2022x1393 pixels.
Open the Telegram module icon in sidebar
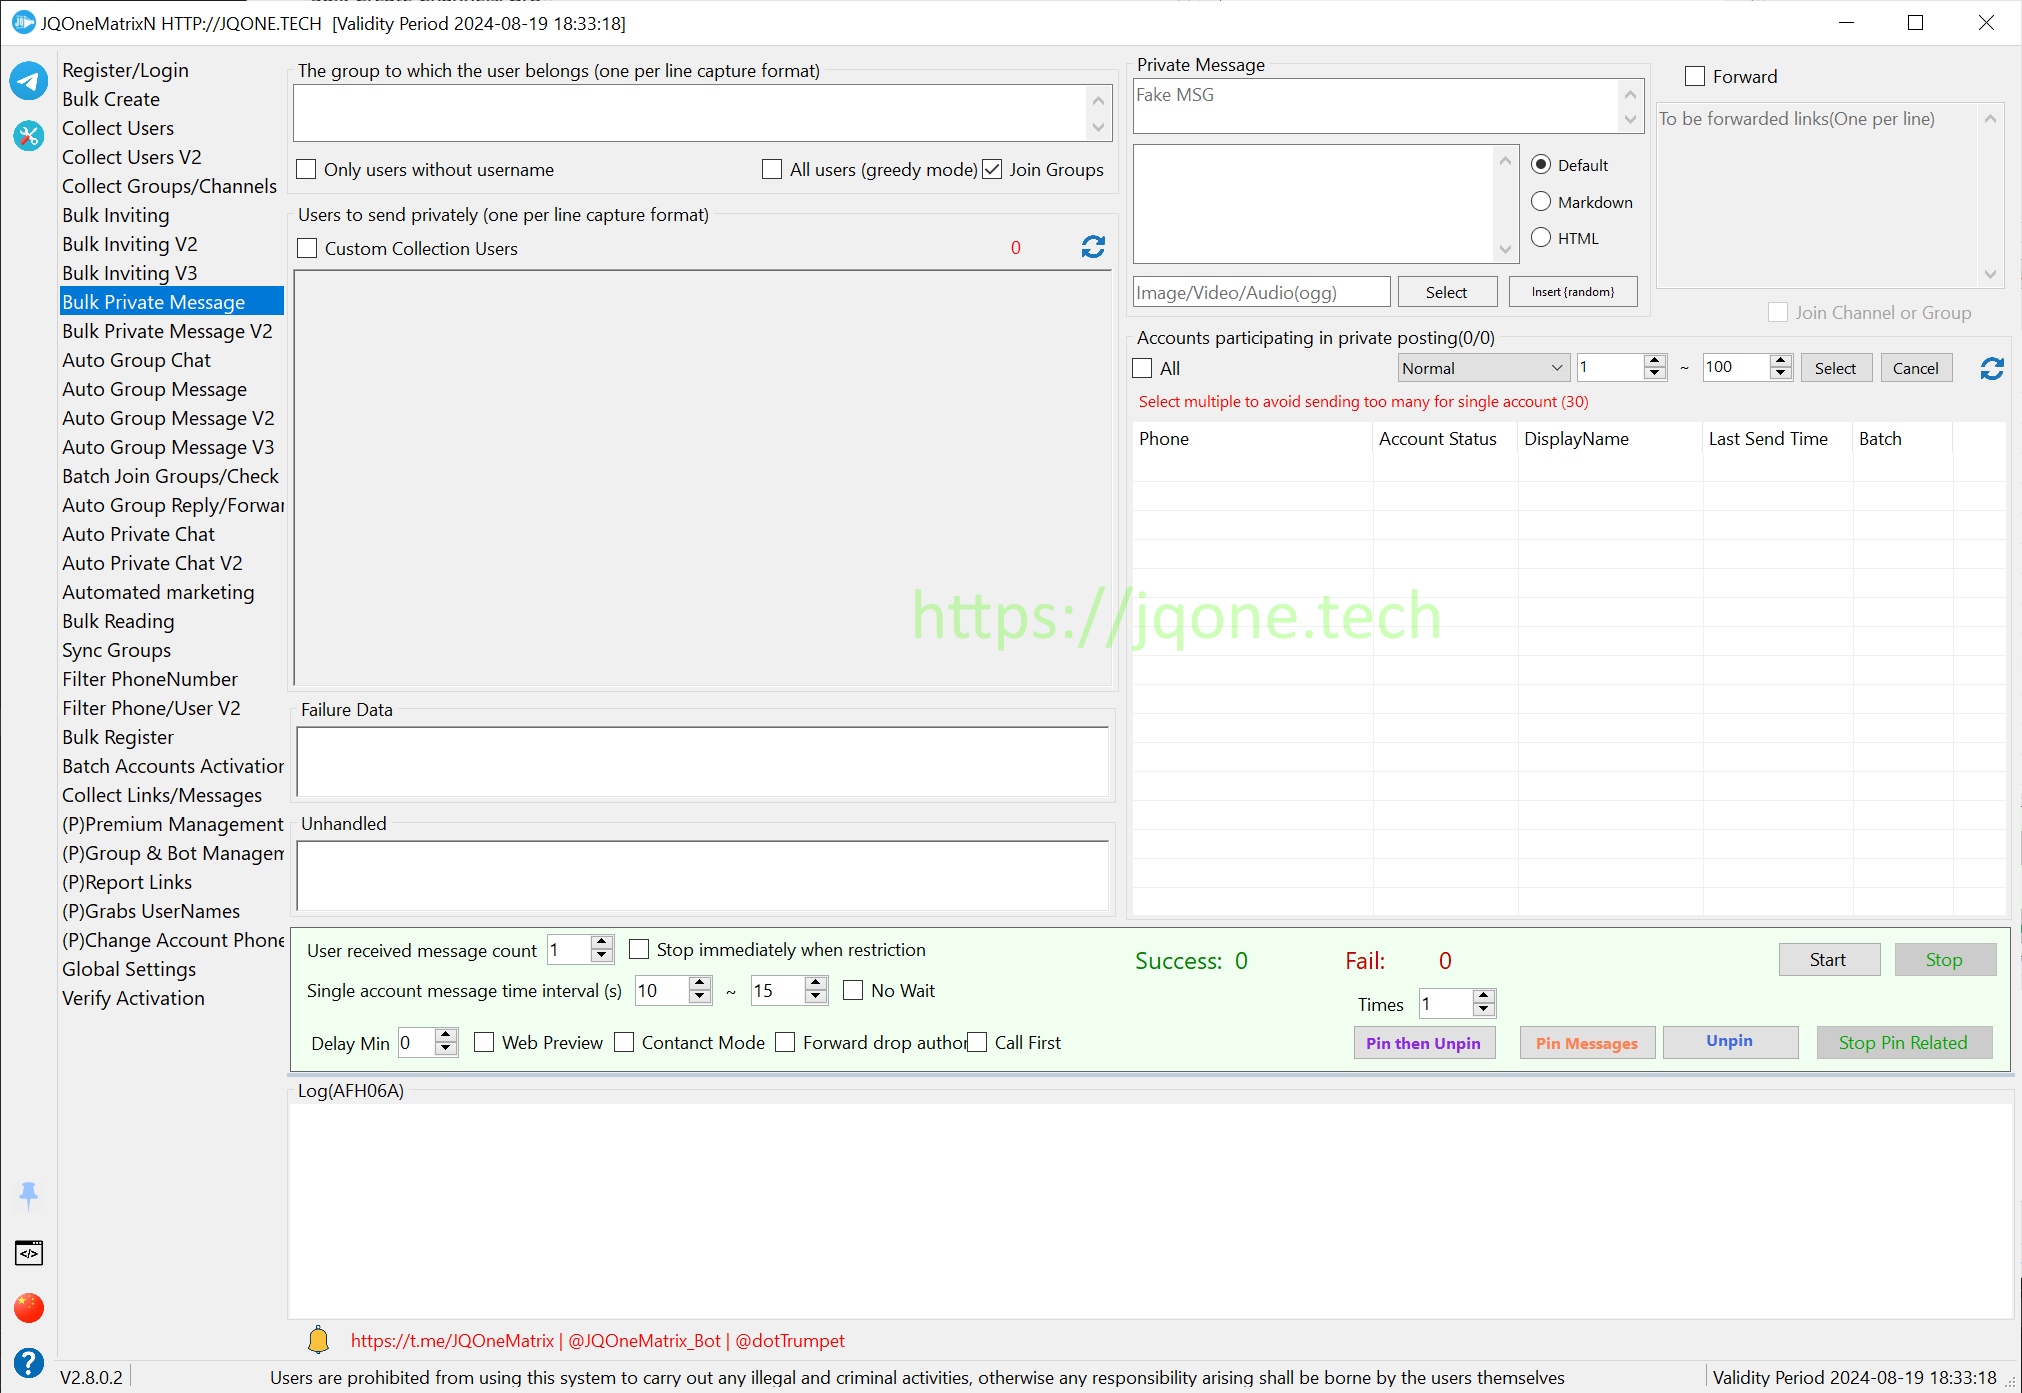(x=29, y=81)
